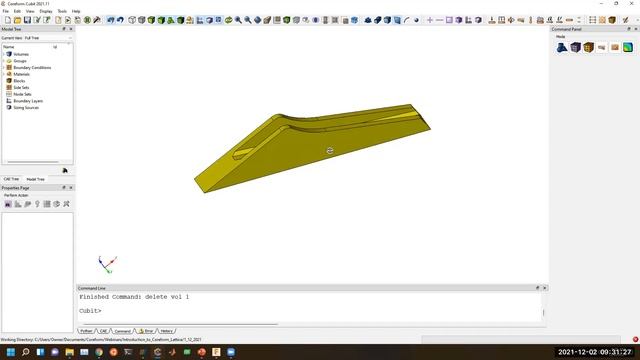
Task: Click the list icon in Perform Action row
Action: tap(47, 204)
